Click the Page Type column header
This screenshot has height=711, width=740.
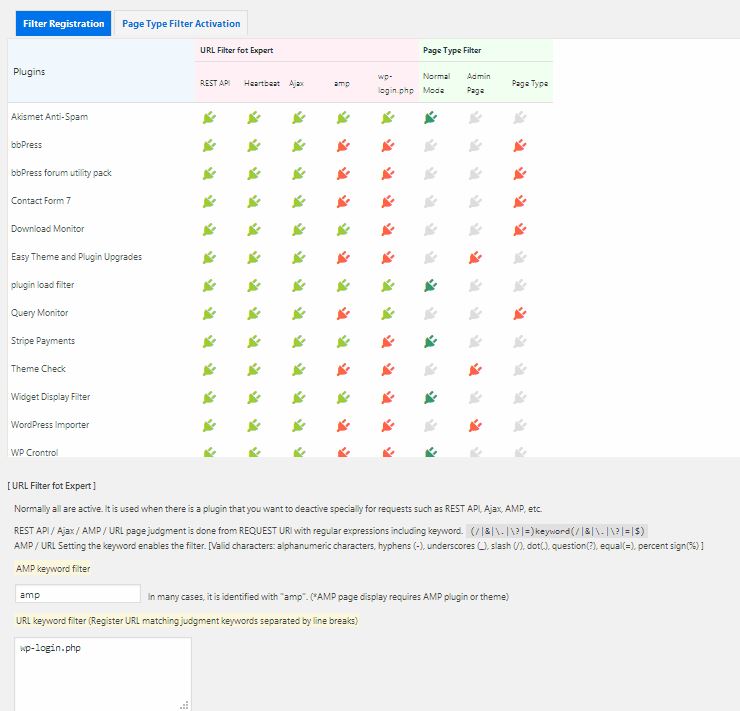tap(530, 83)
